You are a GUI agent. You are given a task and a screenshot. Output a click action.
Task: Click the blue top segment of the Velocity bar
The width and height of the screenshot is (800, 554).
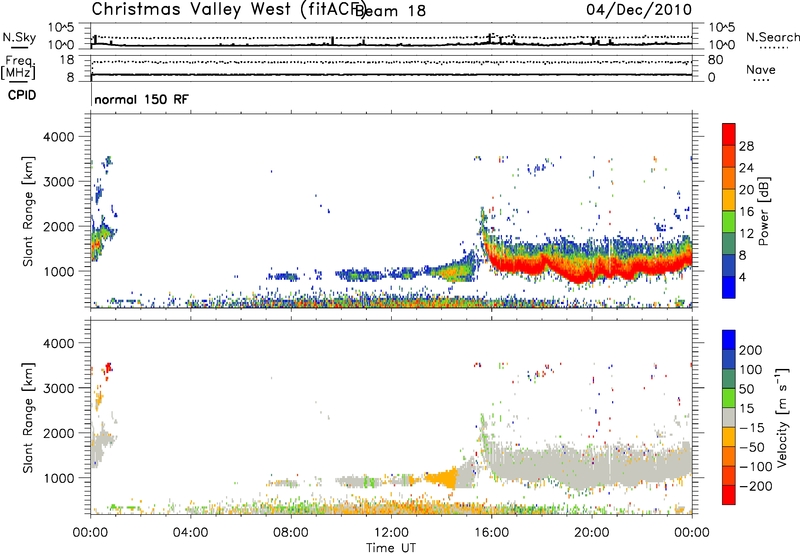point(729,340)
